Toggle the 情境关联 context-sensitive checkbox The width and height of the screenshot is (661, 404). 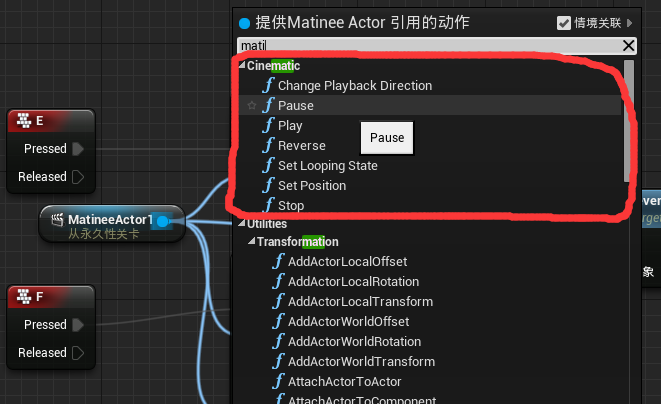coord(564,23)
